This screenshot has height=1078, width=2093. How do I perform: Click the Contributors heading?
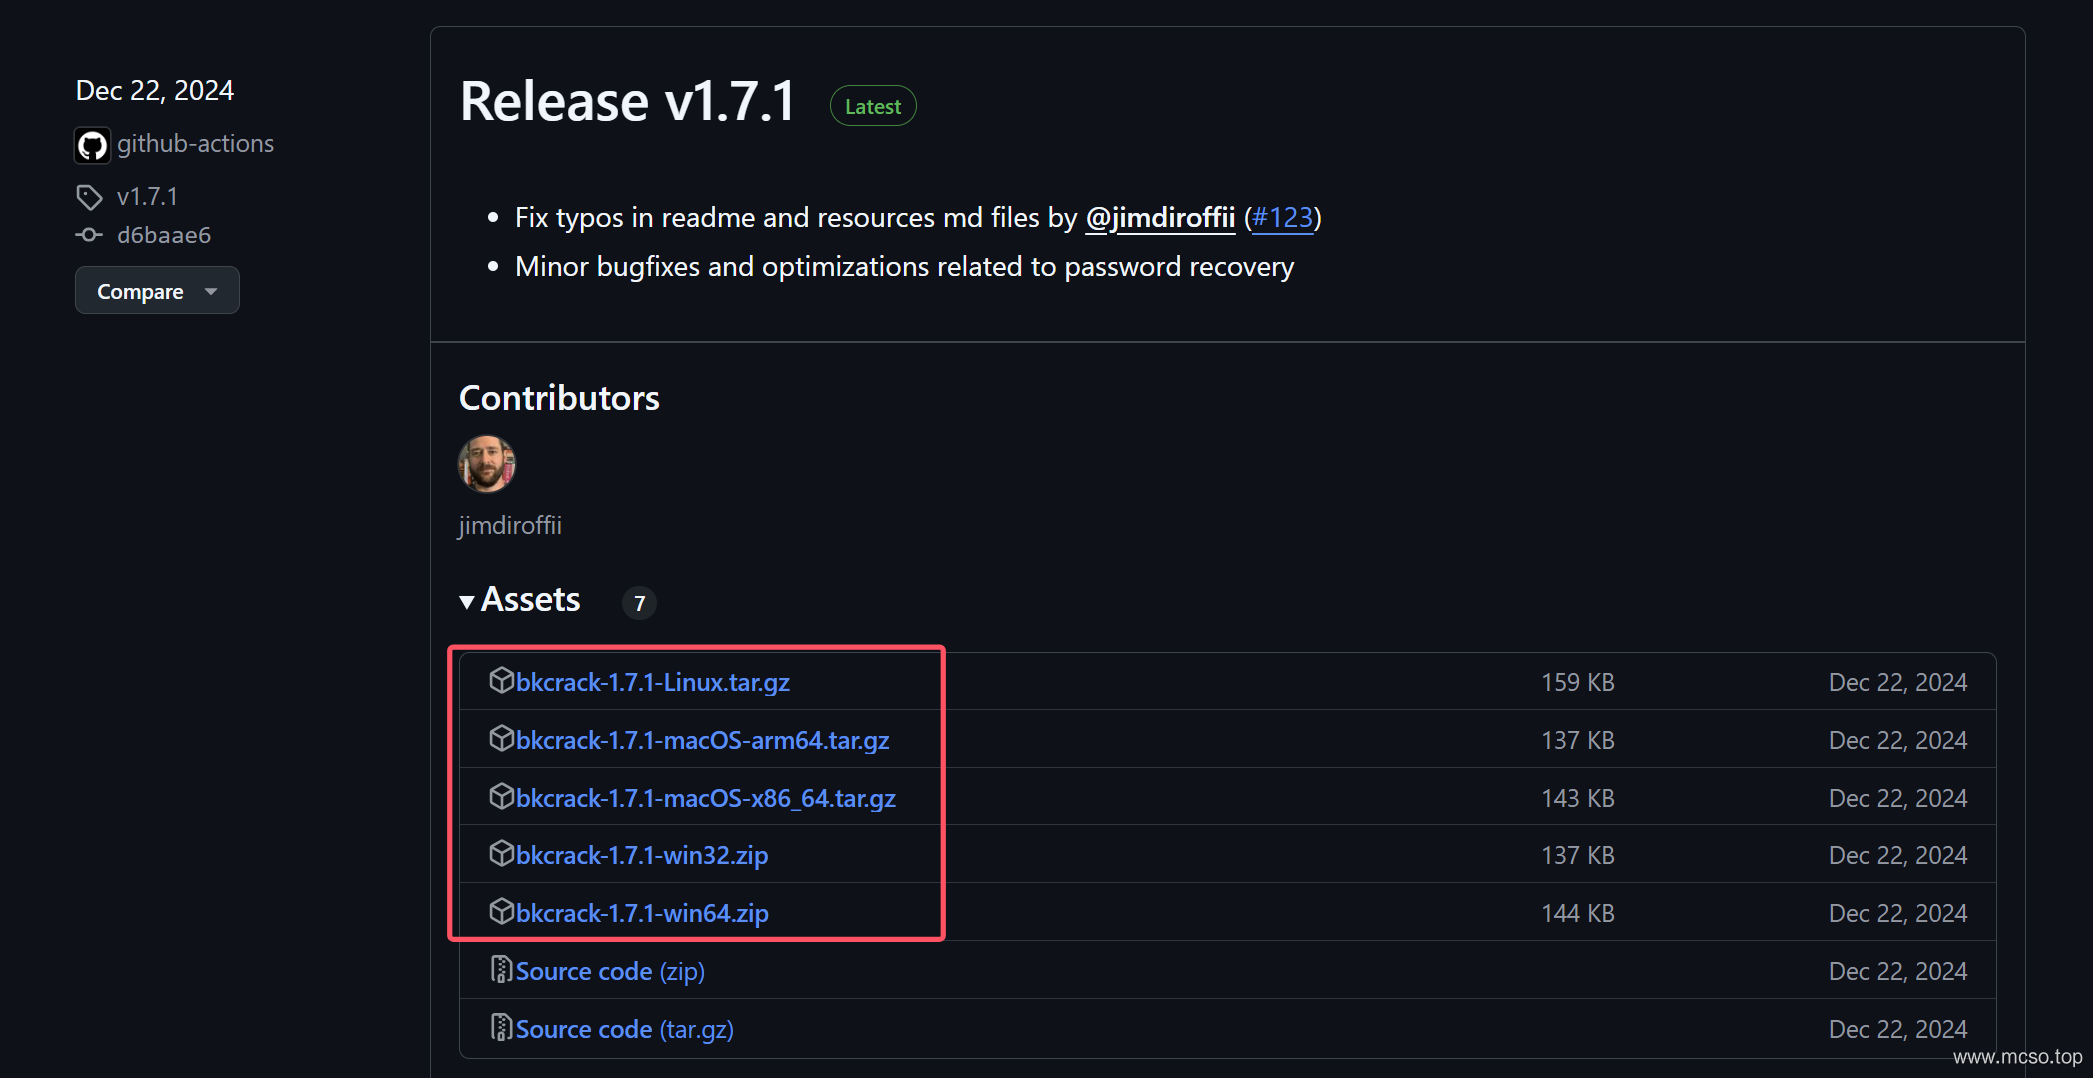coord(559,398)
